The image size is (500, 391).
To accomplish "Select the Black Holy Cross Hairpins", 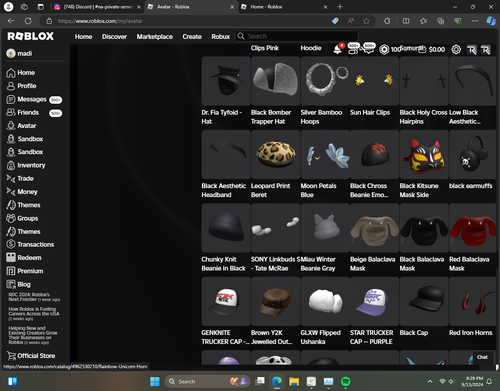I will 424,81.
